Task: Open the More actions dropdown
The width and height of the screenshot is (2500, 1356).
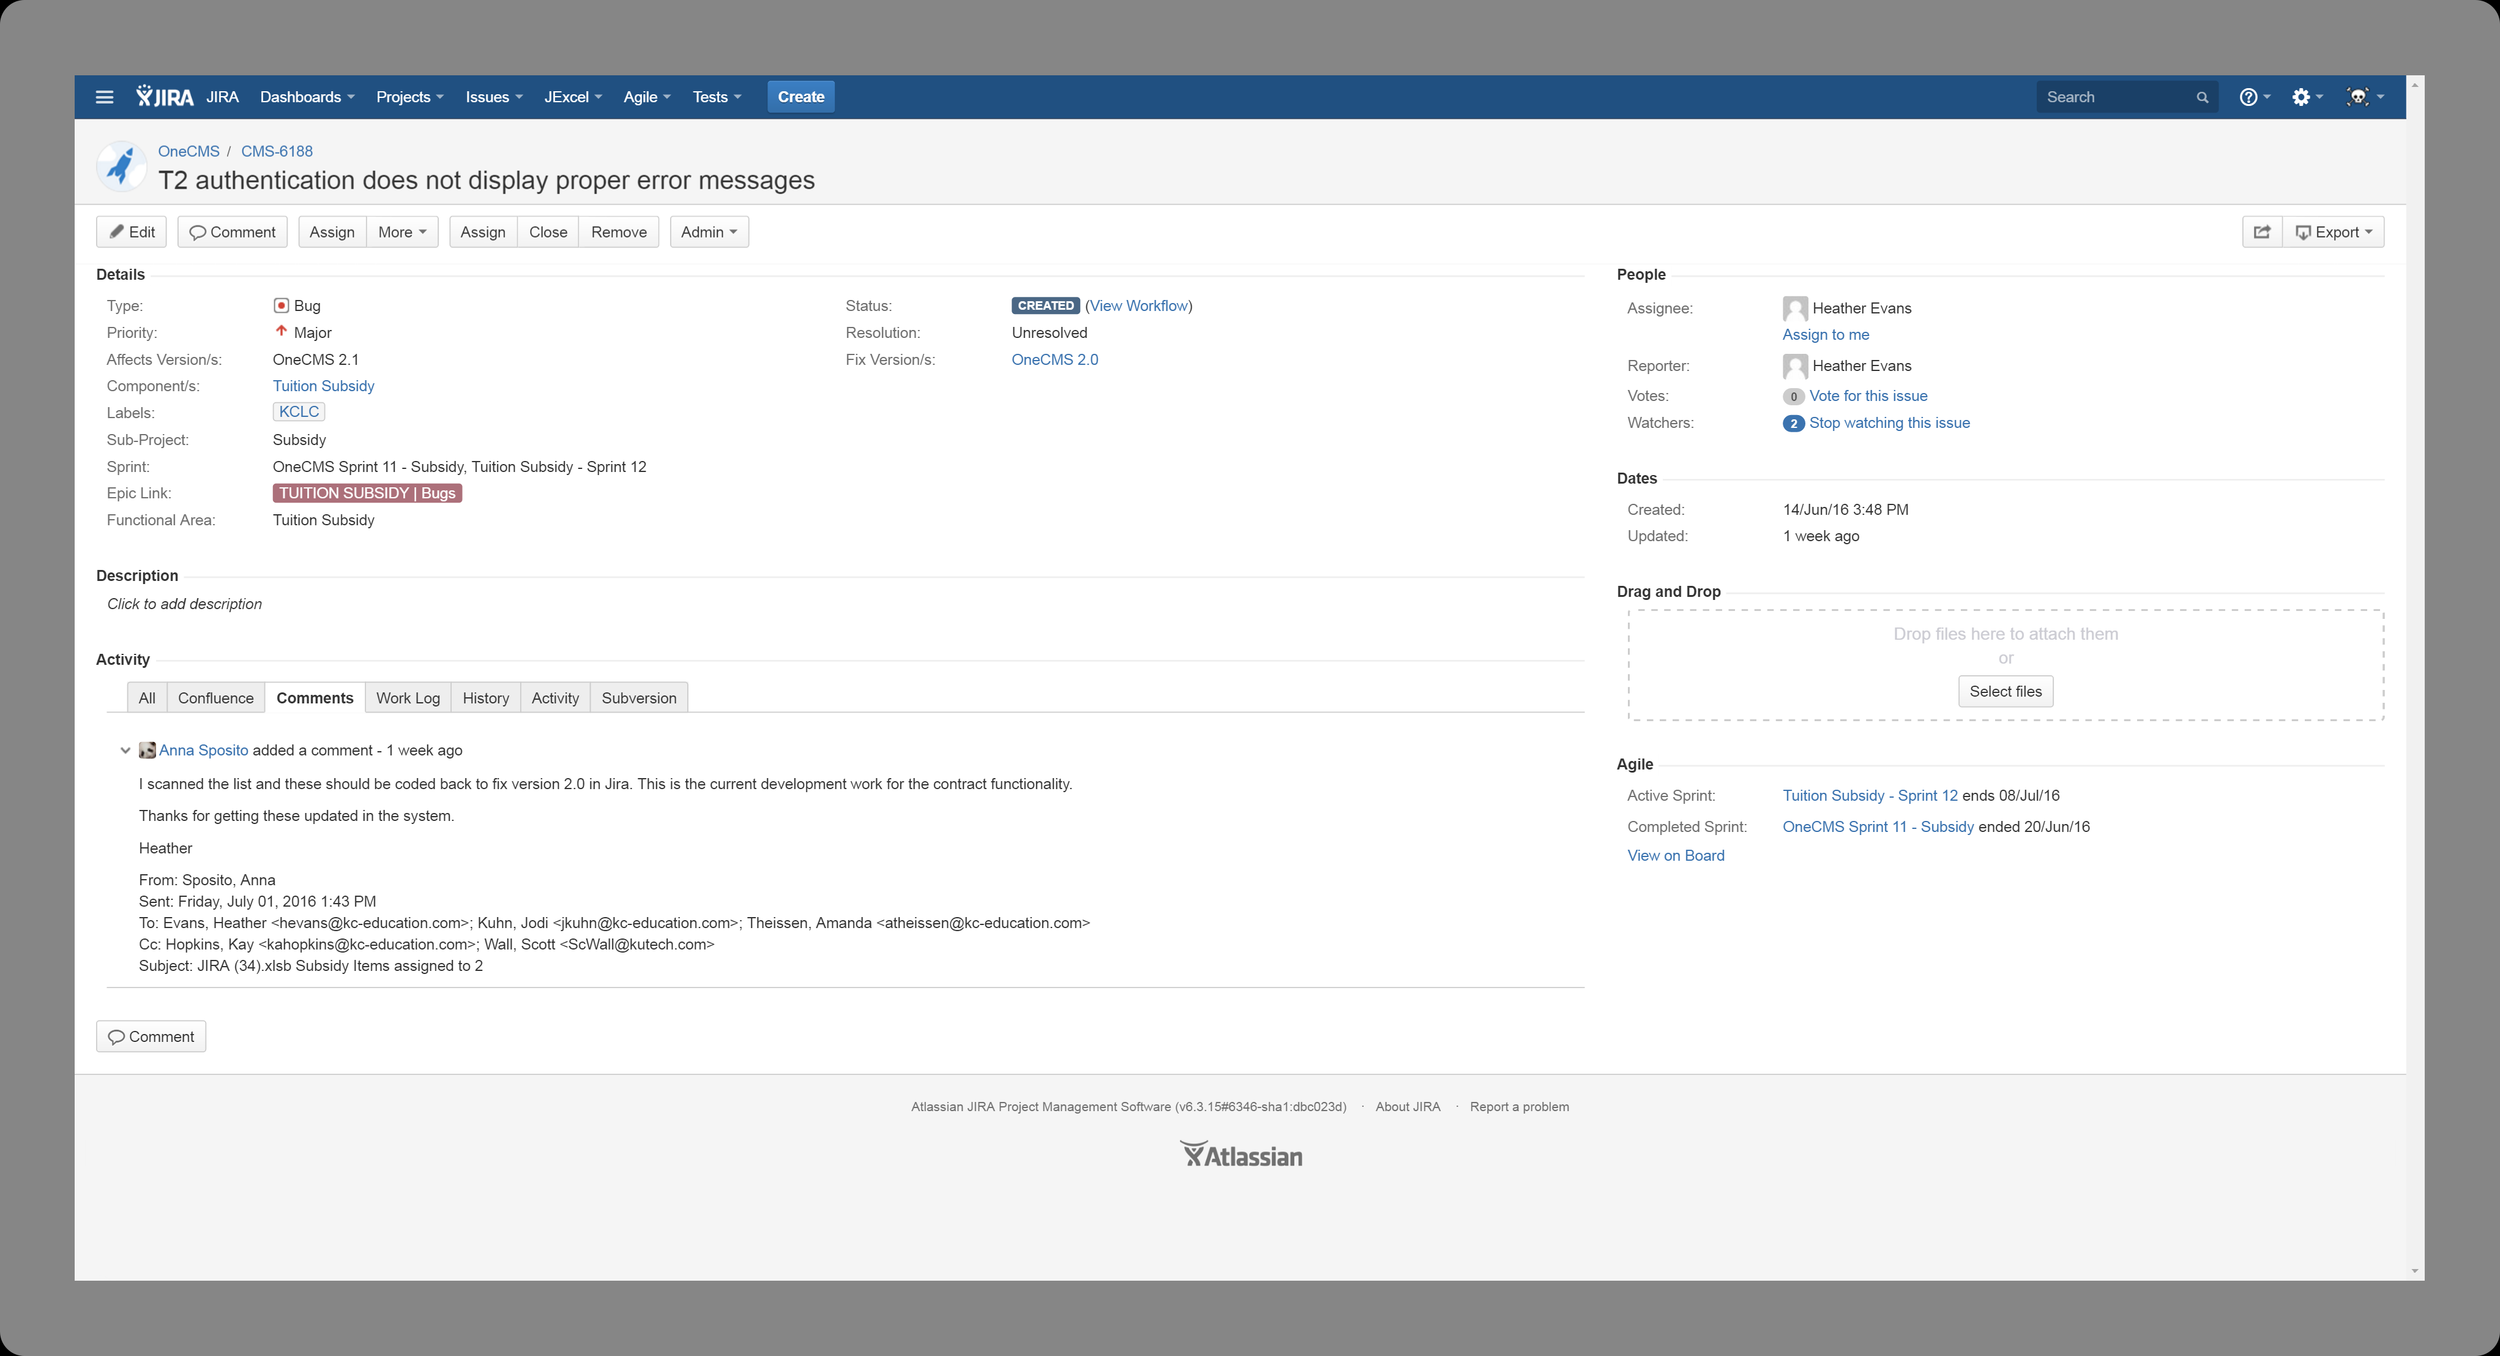Action: (402, 232)
